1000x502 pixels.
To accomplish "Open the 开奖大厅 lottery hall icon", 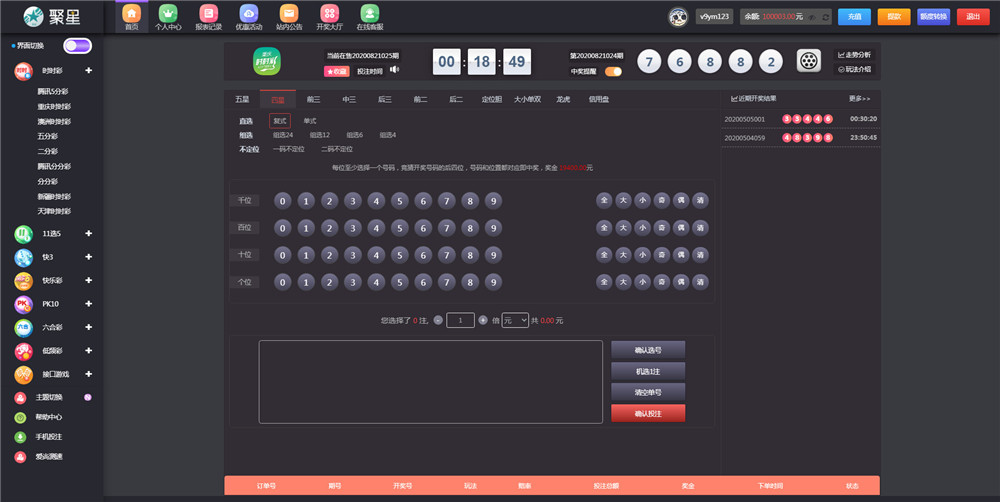I will coord(328,14).
